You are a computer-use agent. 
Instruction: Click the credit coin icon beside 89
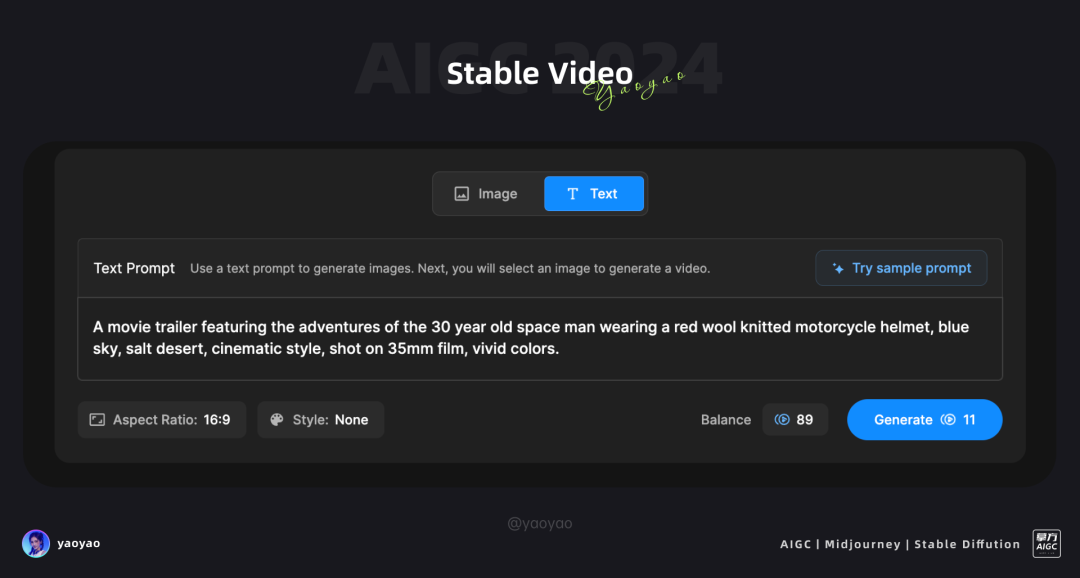coord(782,420)
